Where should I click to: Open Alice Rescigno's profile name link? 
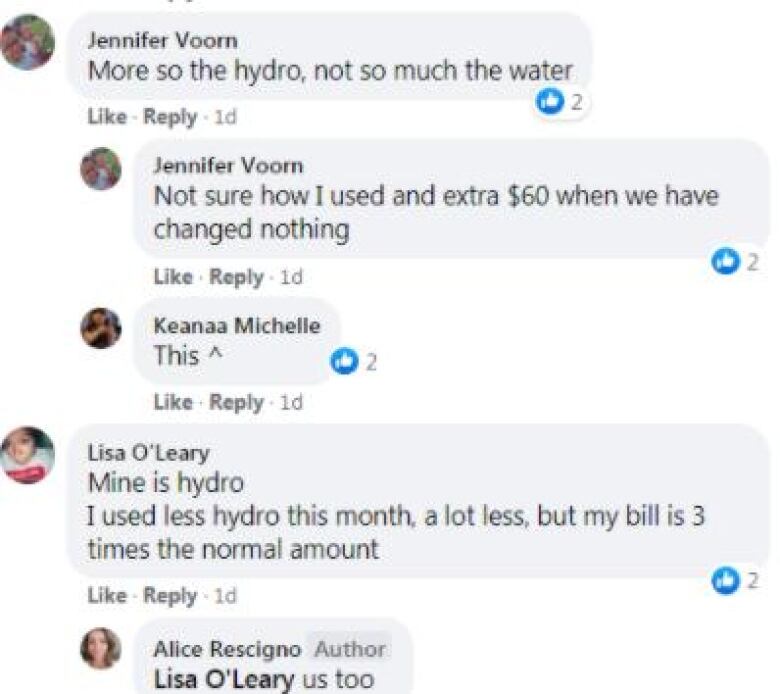pyautogui.click(x=224, y=650)
